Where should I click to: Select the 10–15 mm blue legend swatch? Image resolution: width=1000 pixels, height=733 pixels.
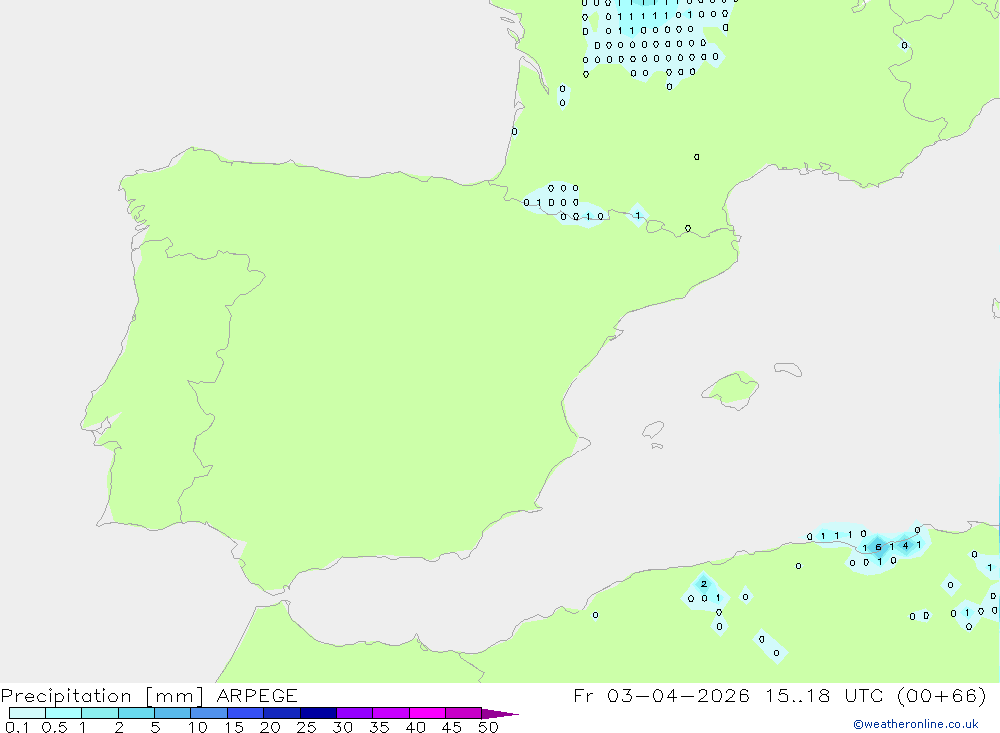click(x=209, y=714)
